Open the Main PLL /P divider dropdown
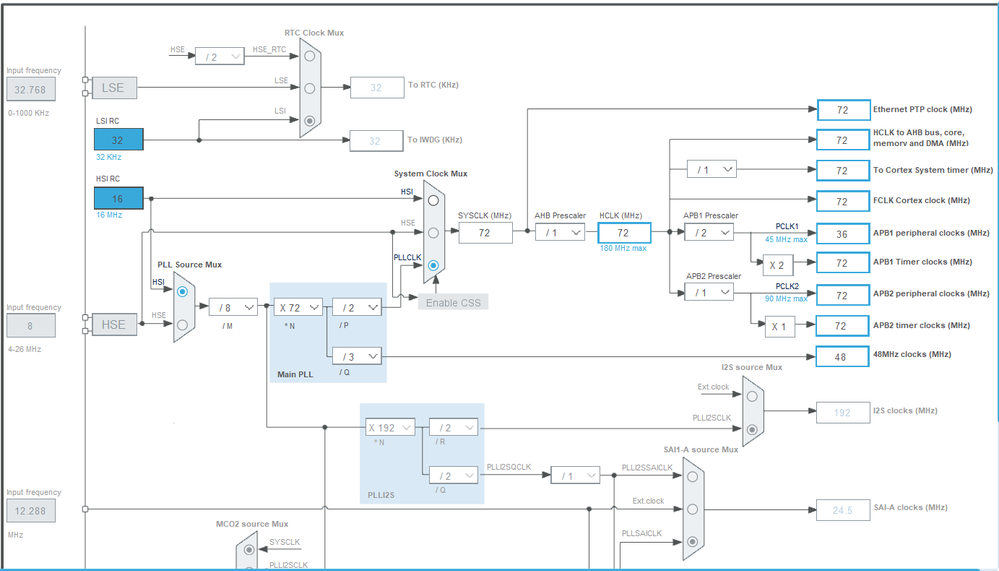Screen dimensions: 999x571 pyautogui.click(x=357, y=307)
